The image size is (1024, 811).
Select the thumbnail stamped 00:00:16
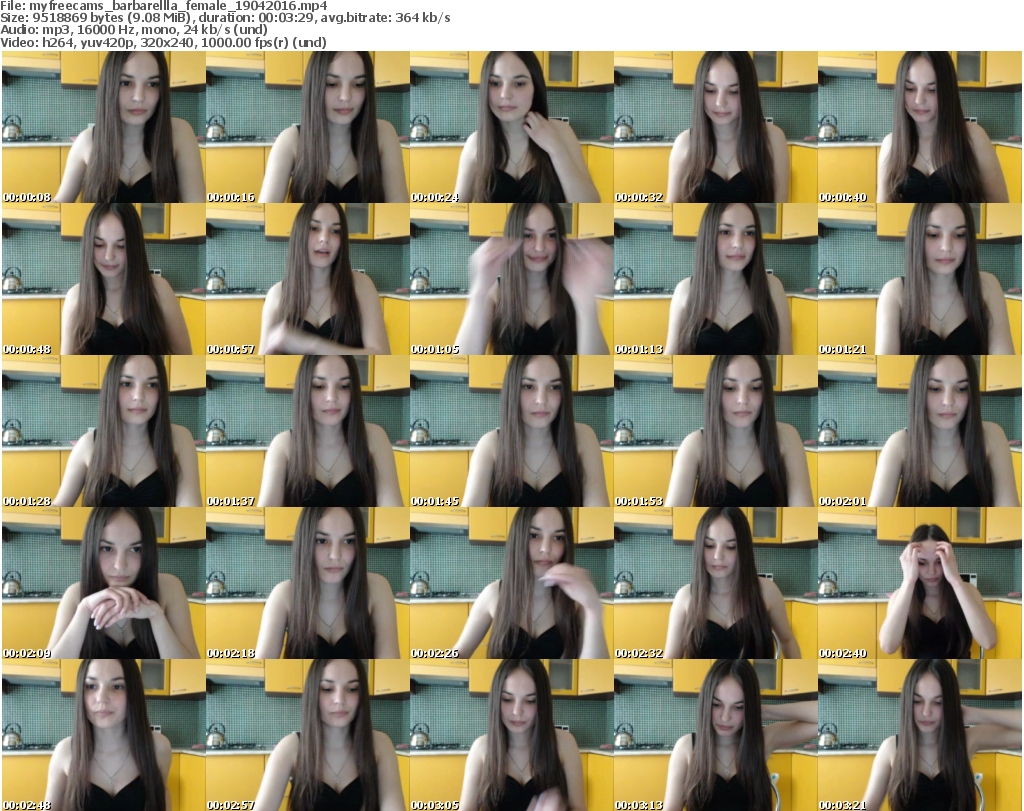(x=308, y=127)
